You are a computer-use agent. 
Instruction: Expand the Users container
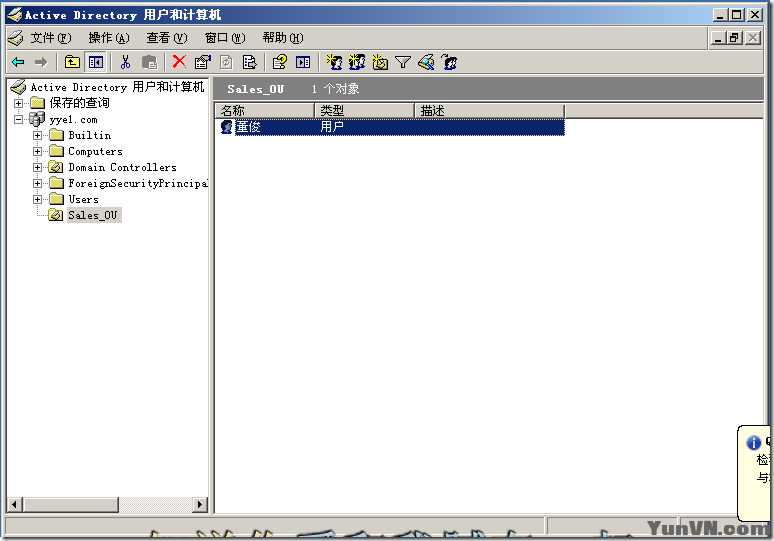(x=38, y=199)
